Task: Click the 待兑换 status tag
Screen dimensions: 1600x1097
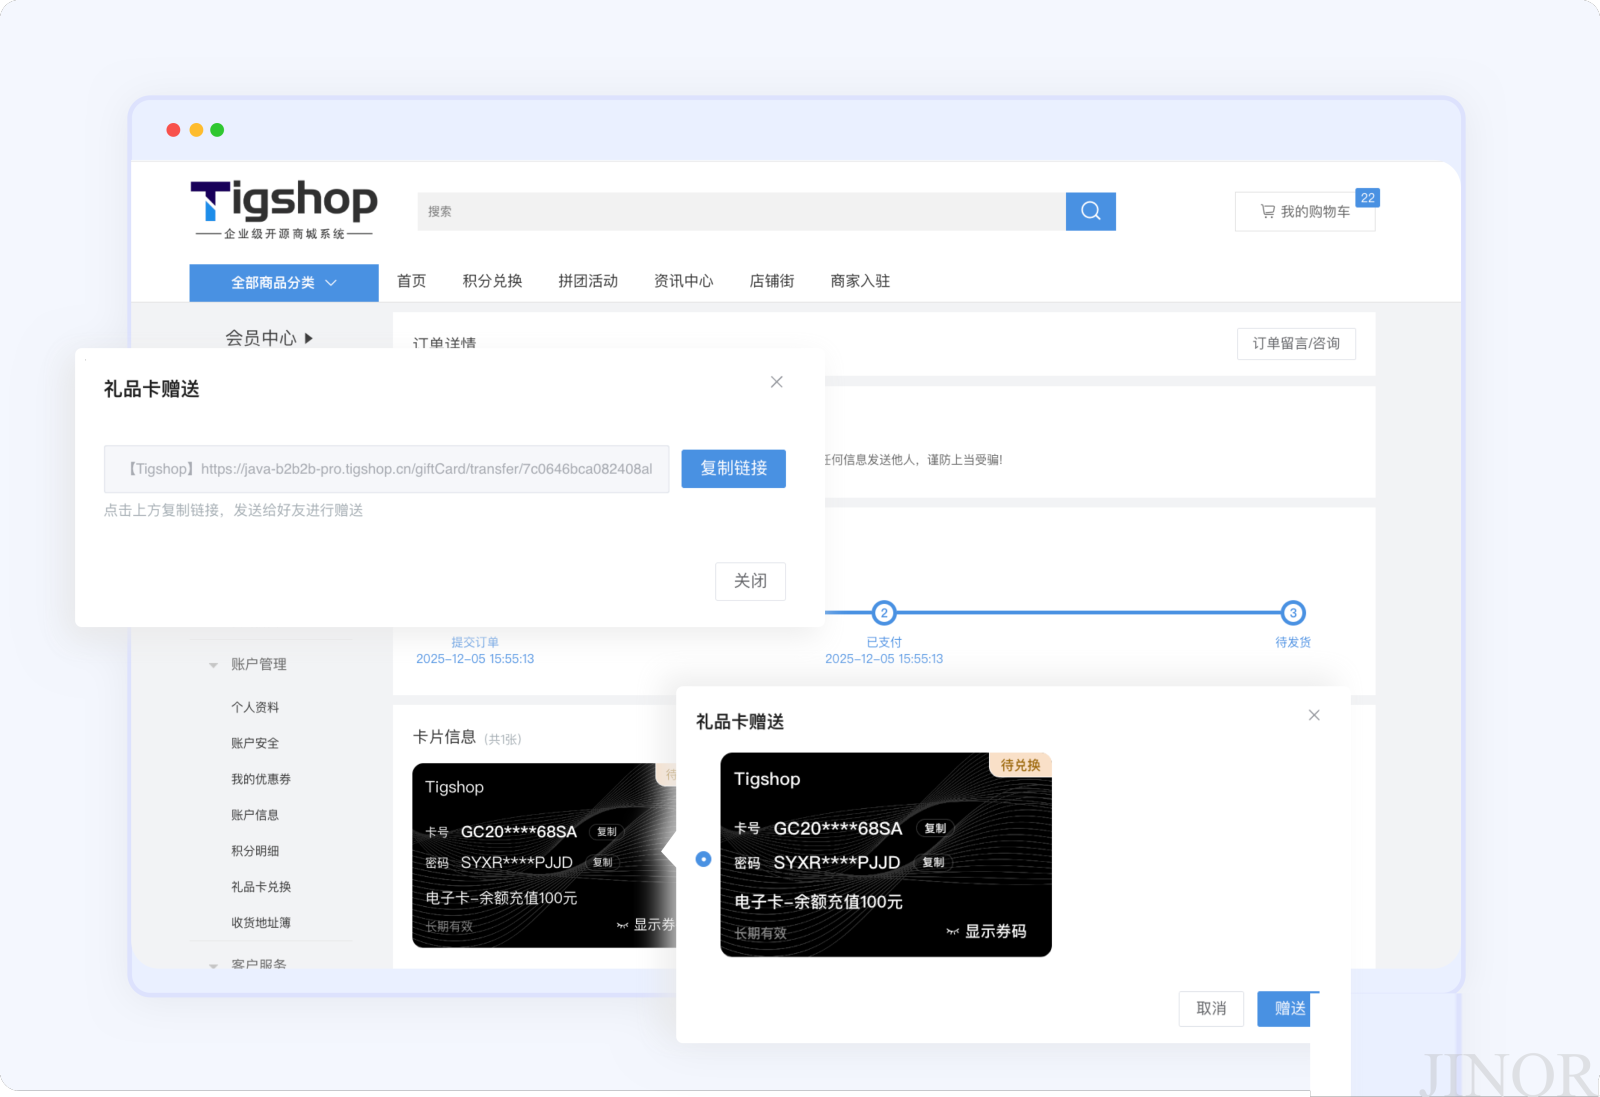Action: pos(1020,765)
